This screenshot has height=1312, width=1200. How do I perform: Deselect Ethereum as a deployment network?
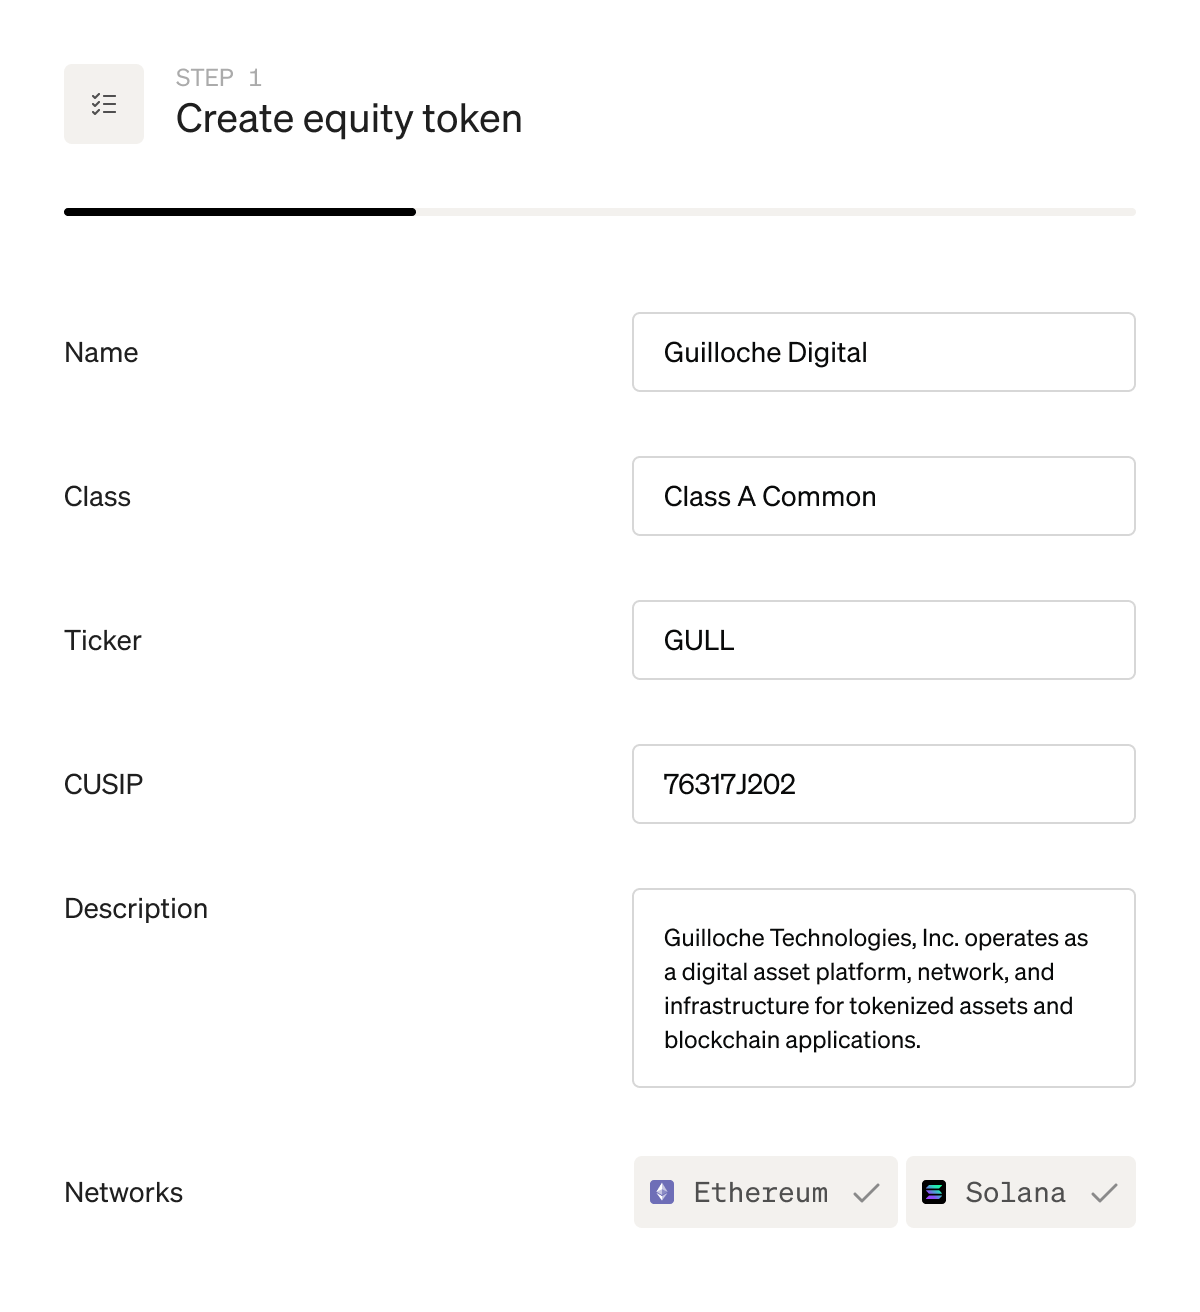(x=765, y=1192)
